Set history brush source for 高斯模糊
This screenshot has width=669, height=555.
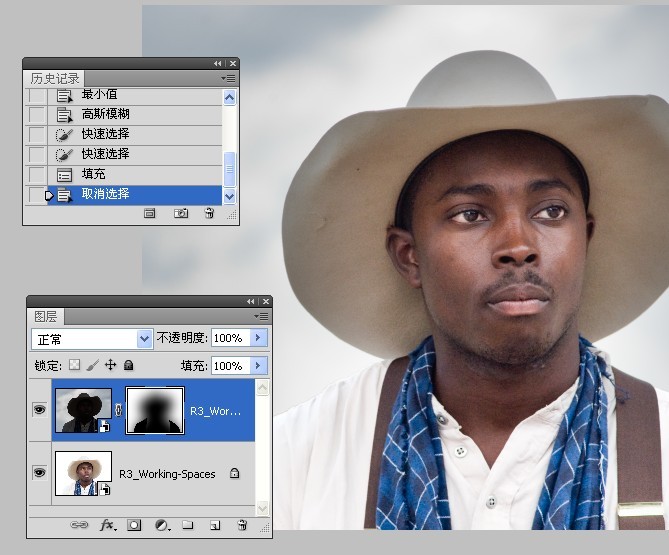pos(37,114)
